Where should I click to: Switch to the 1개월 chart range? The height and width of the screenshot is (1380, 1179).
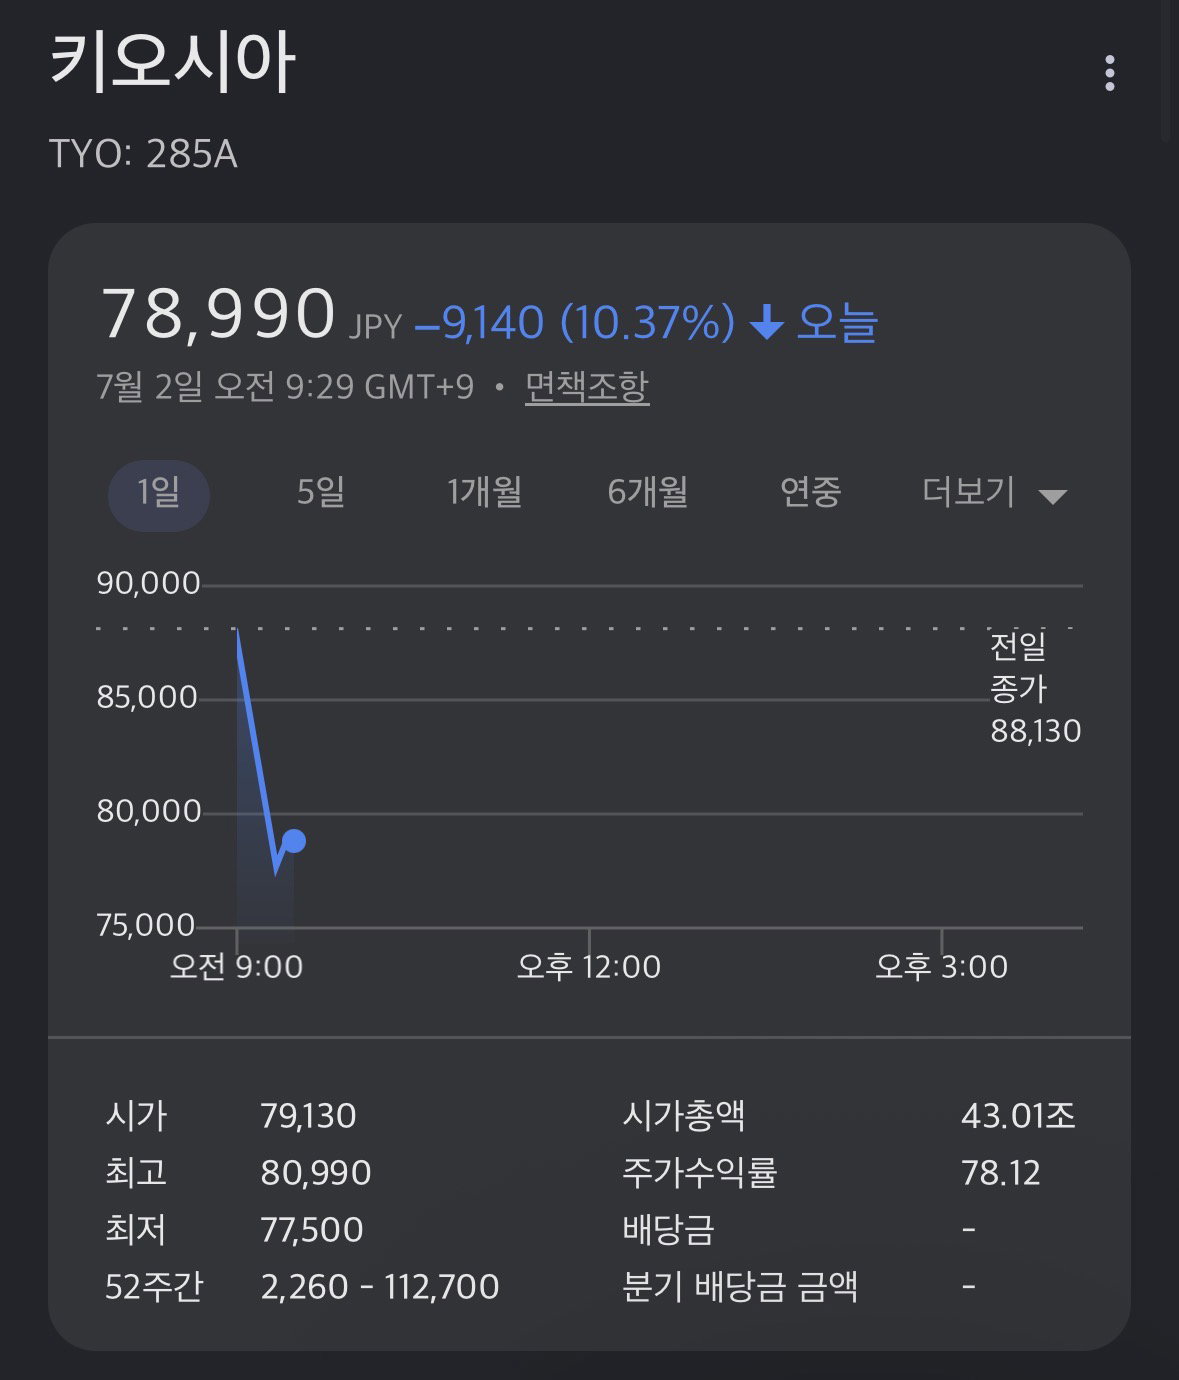pyautogui.click(x=484, y=493)
